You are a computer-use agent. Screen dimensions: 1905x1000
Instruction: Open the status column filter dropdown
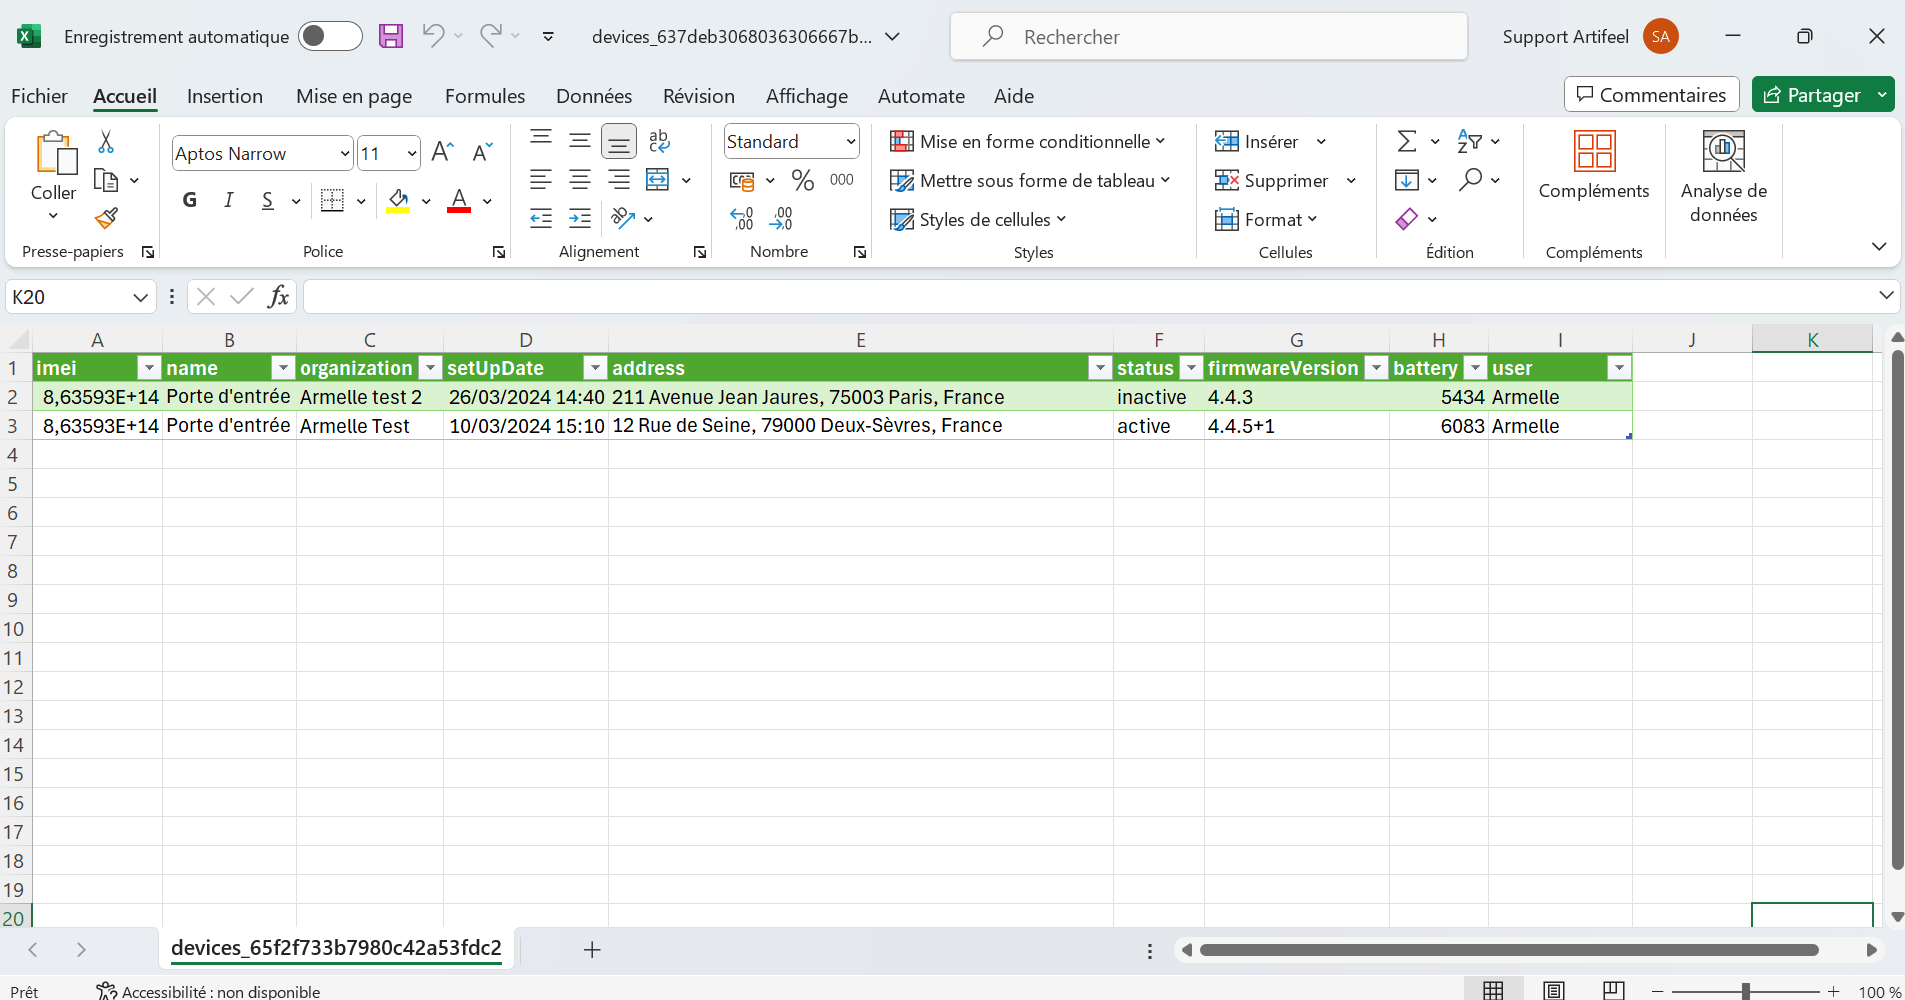click(x=1191, y=368)
